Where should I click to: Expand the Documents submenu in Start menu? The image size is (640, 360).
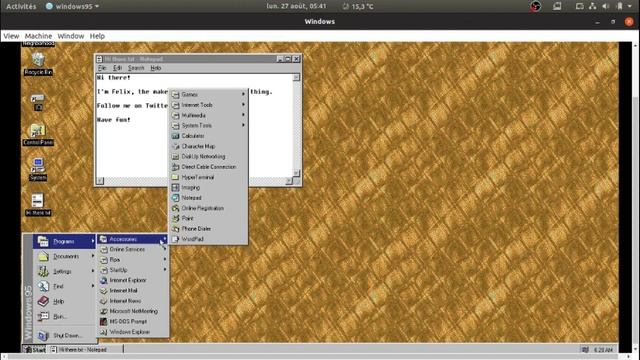tap(64, 256)
